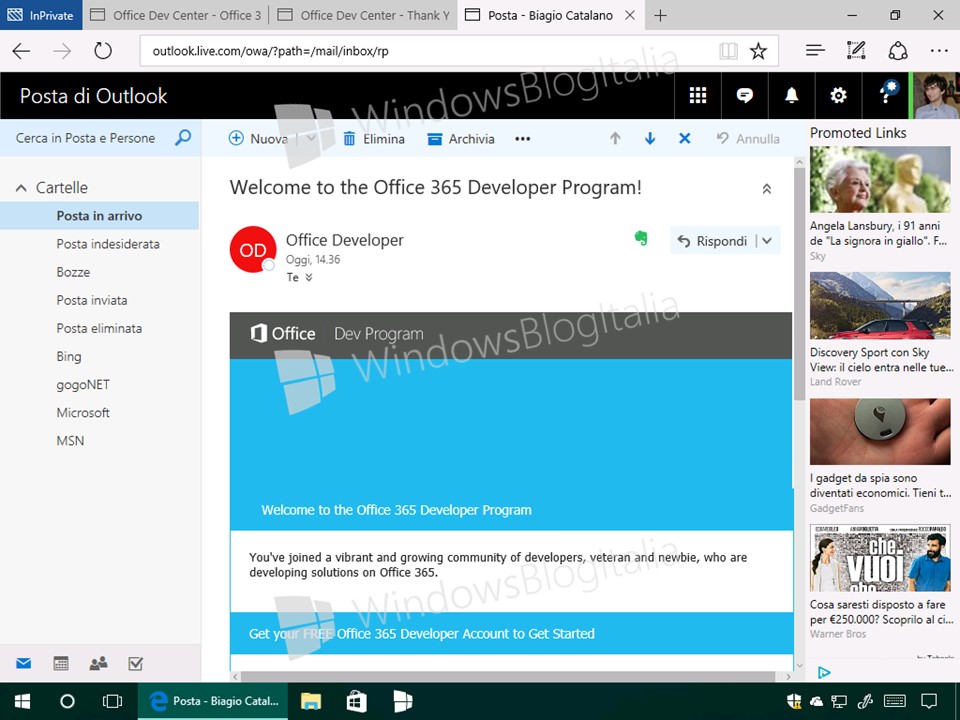Open the Skype chat icon in header
The image size is (960, 720).
(744, 96)
